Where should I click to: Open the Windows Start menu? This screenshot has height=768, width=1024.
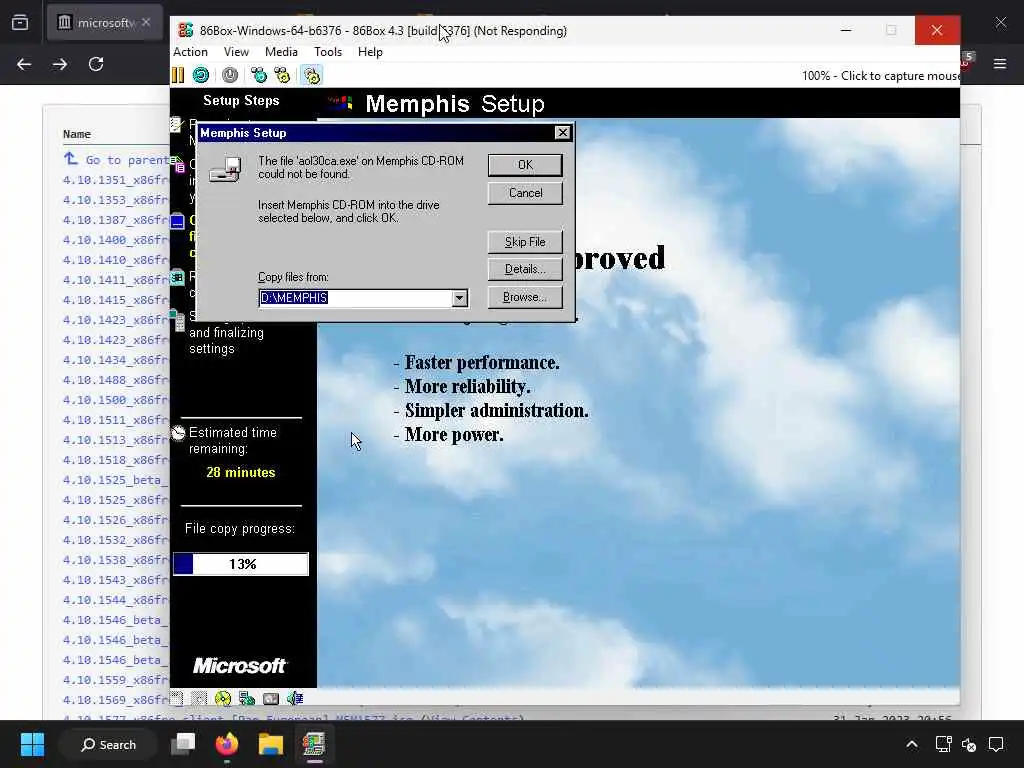coord(32,744)
